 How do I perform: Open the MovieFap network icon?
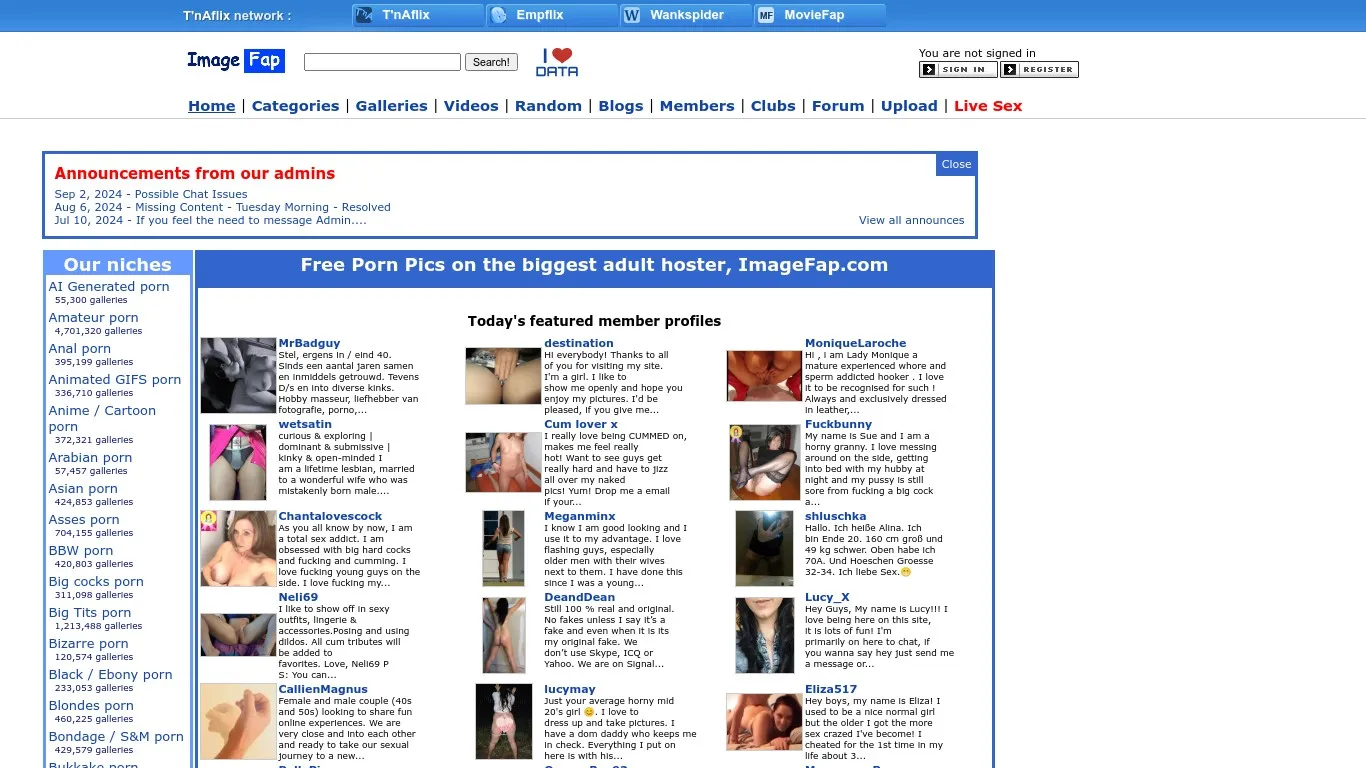point(818,15)
